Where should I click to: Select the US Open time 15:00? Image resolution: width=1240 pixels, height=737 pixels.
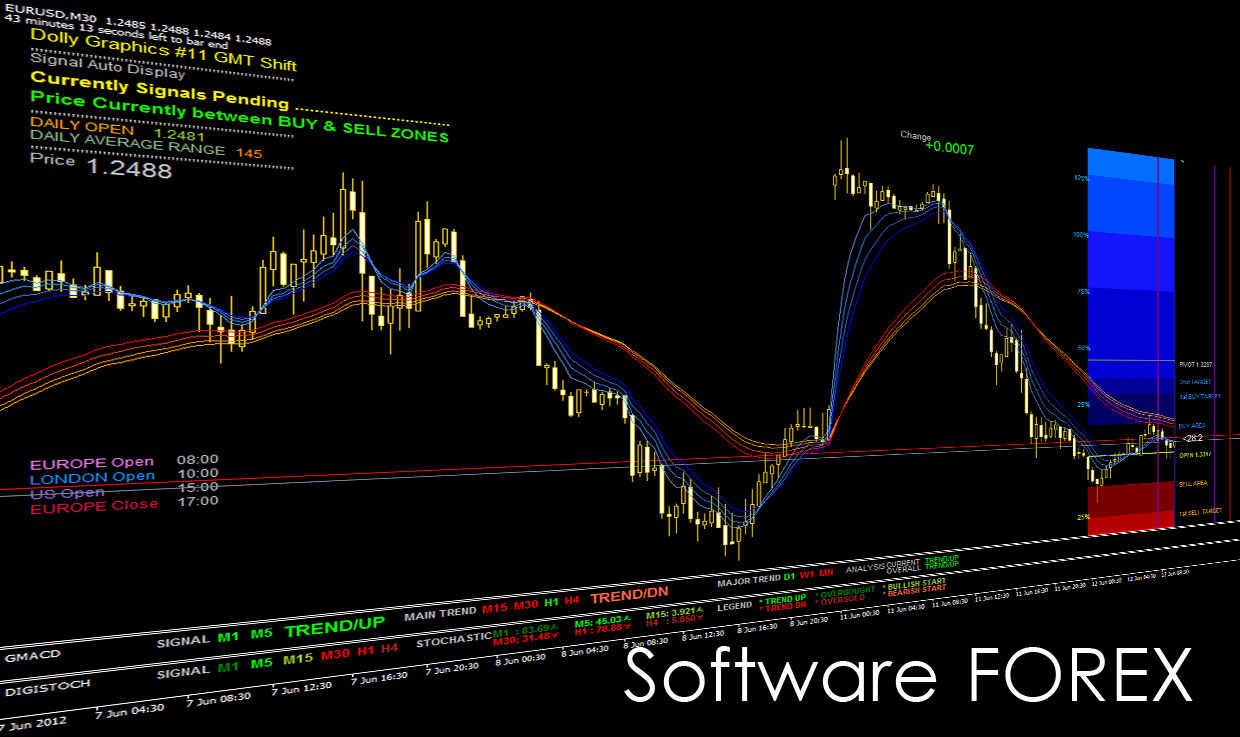[197, 486]
